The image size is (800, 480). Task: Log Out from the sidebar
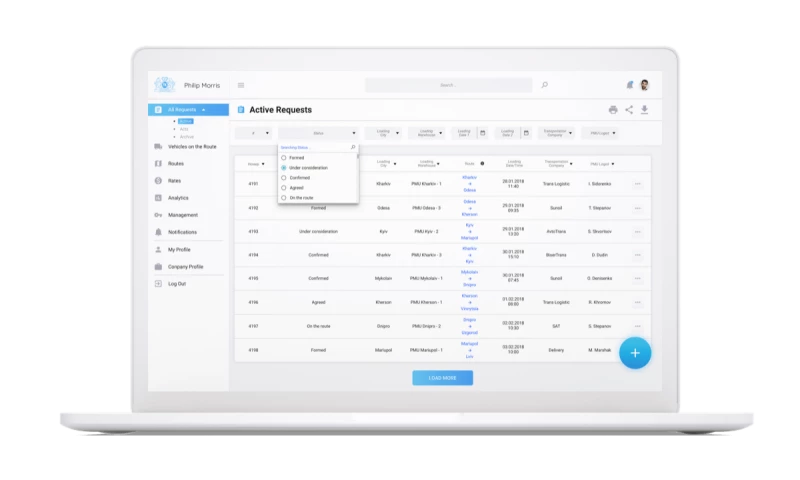[177, 284]
